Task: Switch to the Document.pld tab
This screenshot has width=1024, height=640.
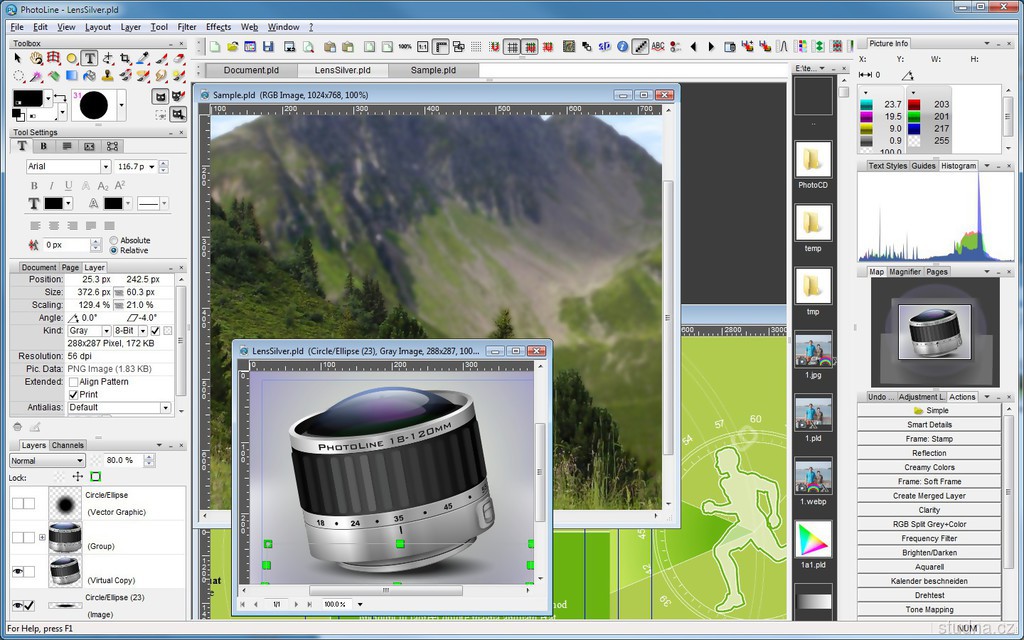Action: 251,70
